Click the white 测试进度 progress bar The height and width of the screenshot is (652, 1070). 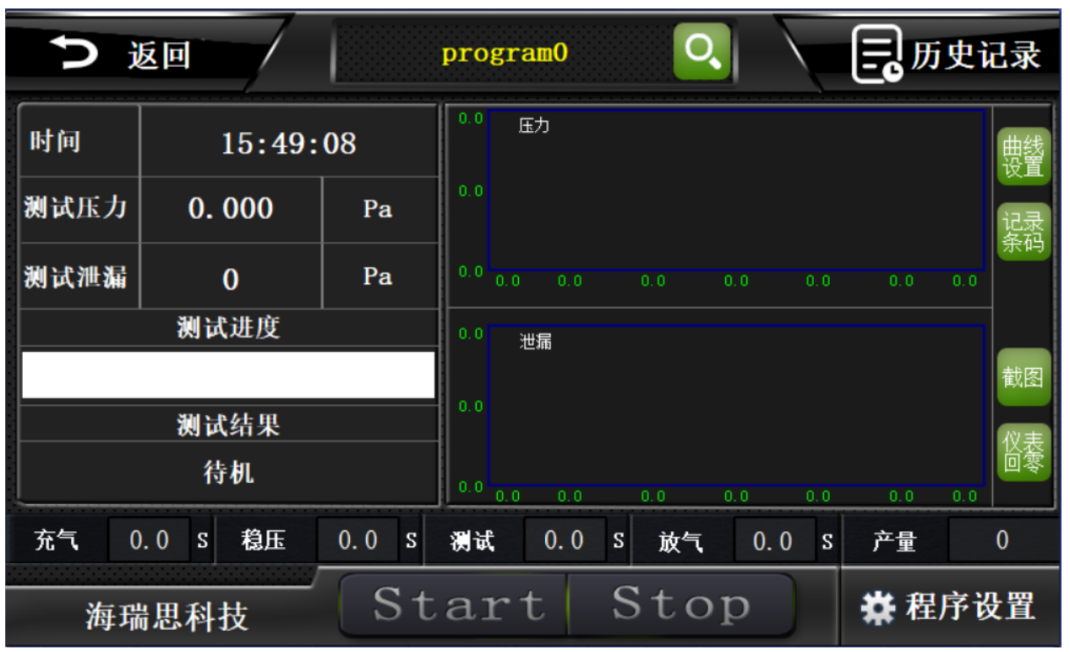[228, 375]
